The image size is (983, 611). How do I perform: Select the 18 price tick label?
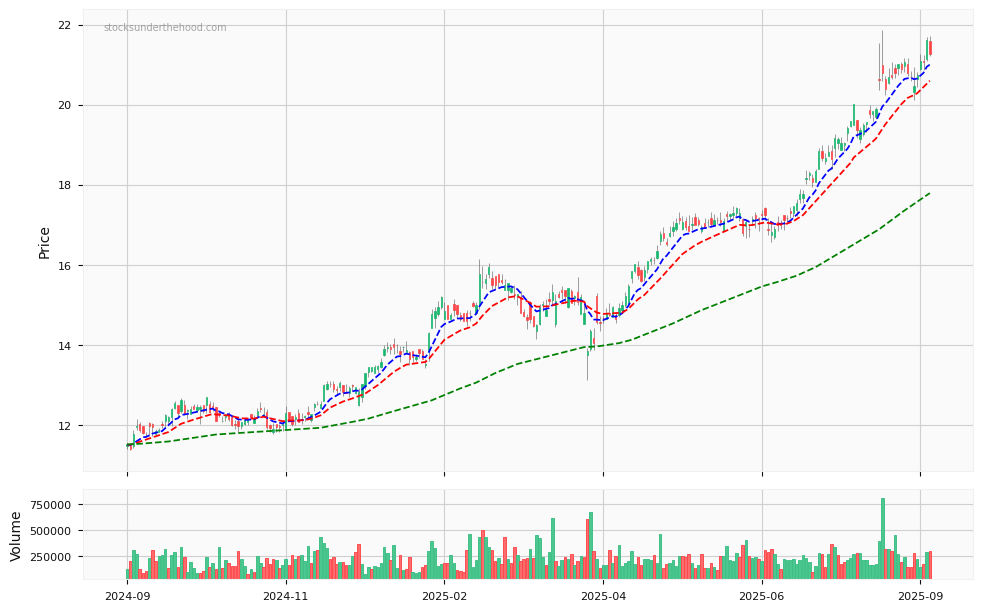click(66, 185)
